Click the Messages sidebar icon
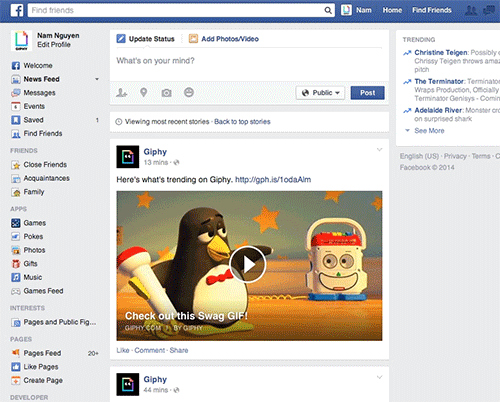 (16, 93)
